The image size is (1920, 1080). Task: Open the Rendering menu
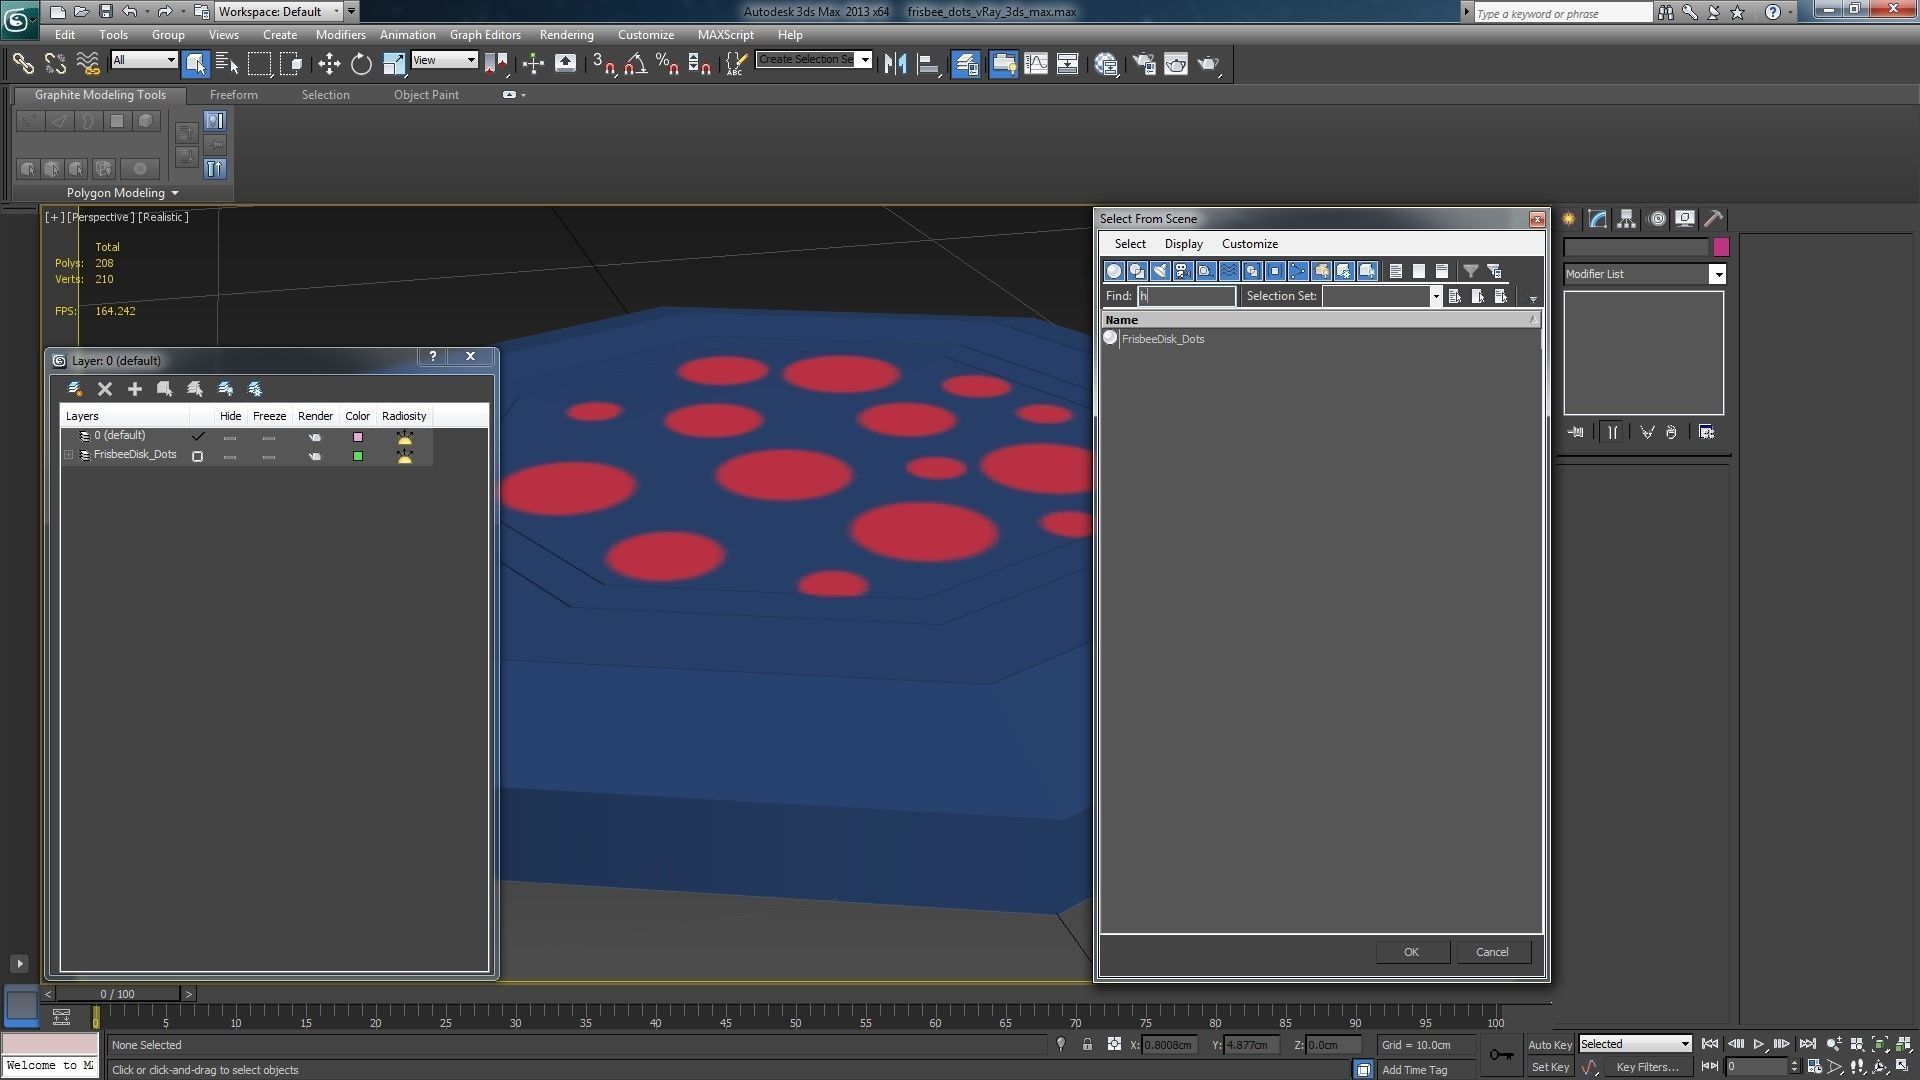566,34
